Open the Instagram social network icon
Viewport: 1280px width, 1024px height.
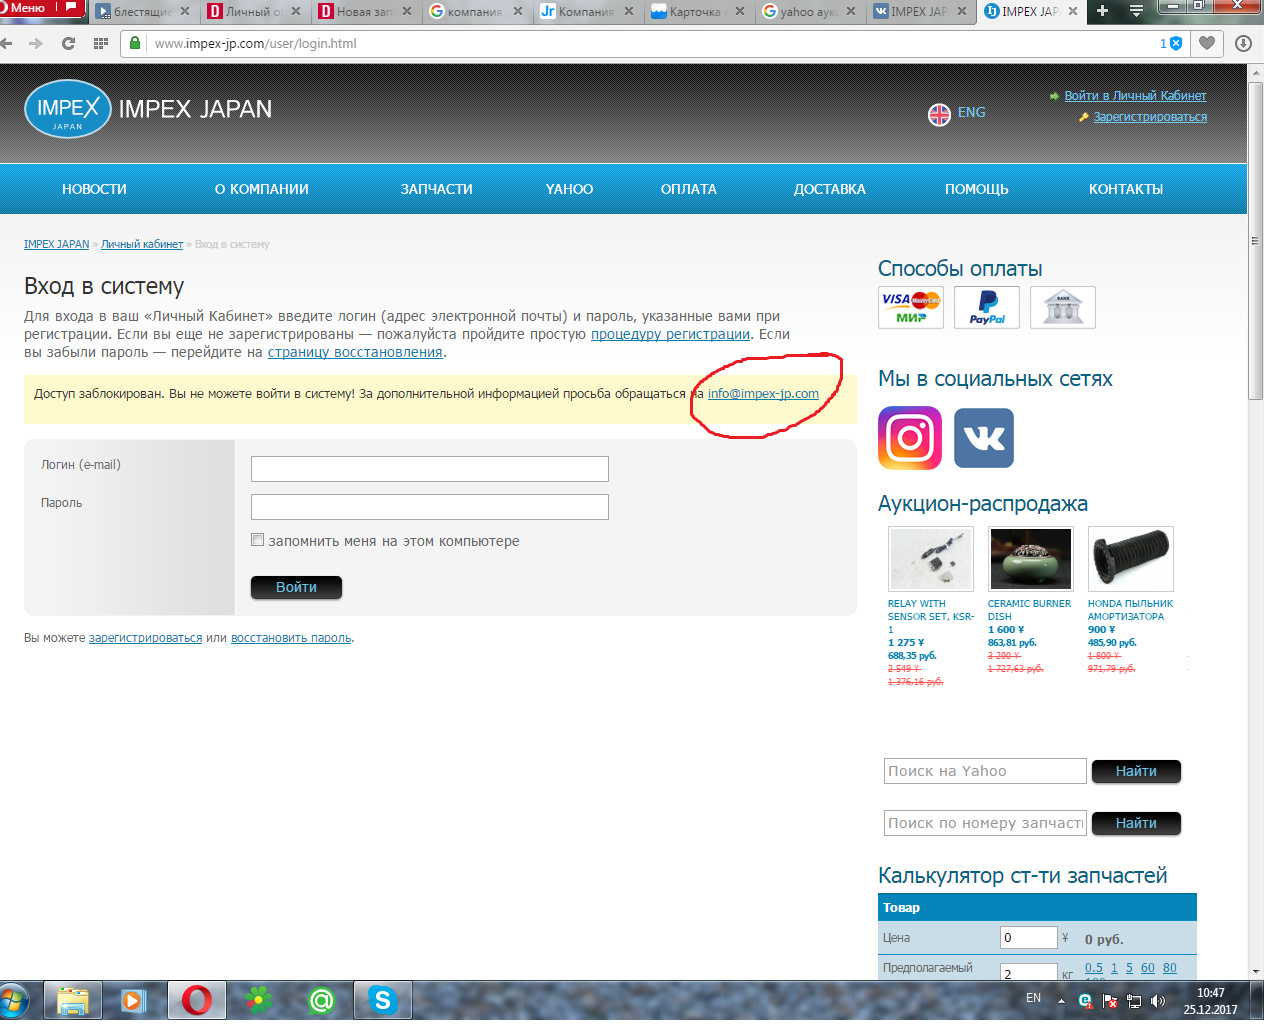(x=910, y=438)
